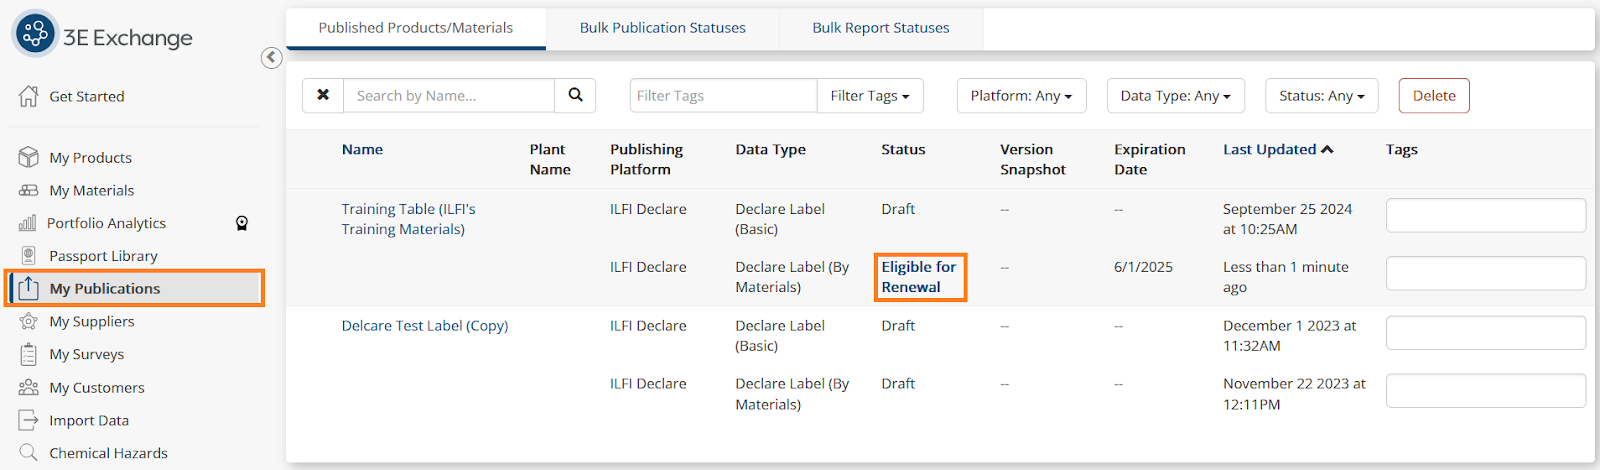
Task: Click the Search by Name input field
Action: click(x=449, y=95)
